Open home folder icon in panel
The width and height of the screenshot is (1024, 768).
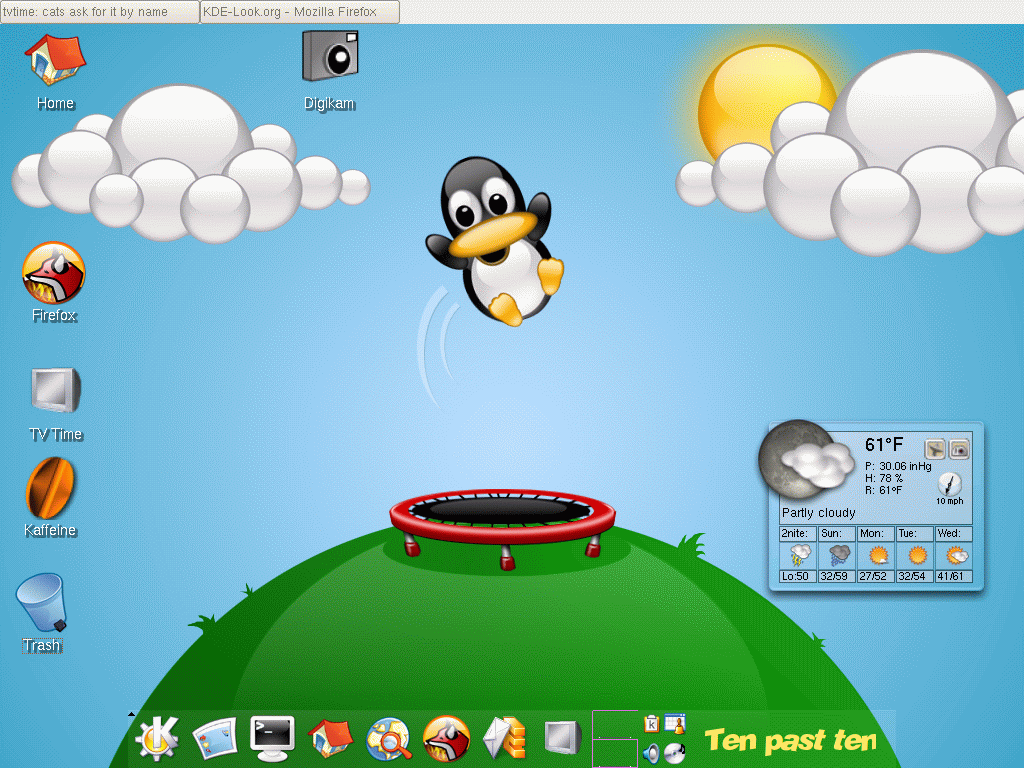(330, 739)
